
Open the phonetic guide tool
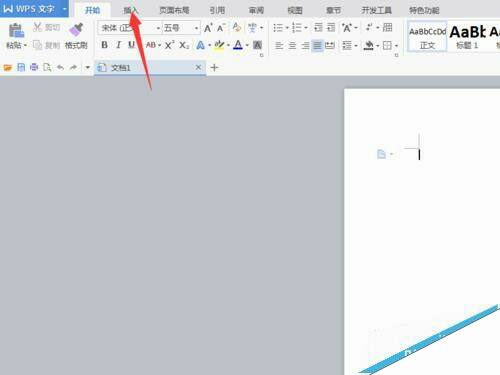point(252,28)
